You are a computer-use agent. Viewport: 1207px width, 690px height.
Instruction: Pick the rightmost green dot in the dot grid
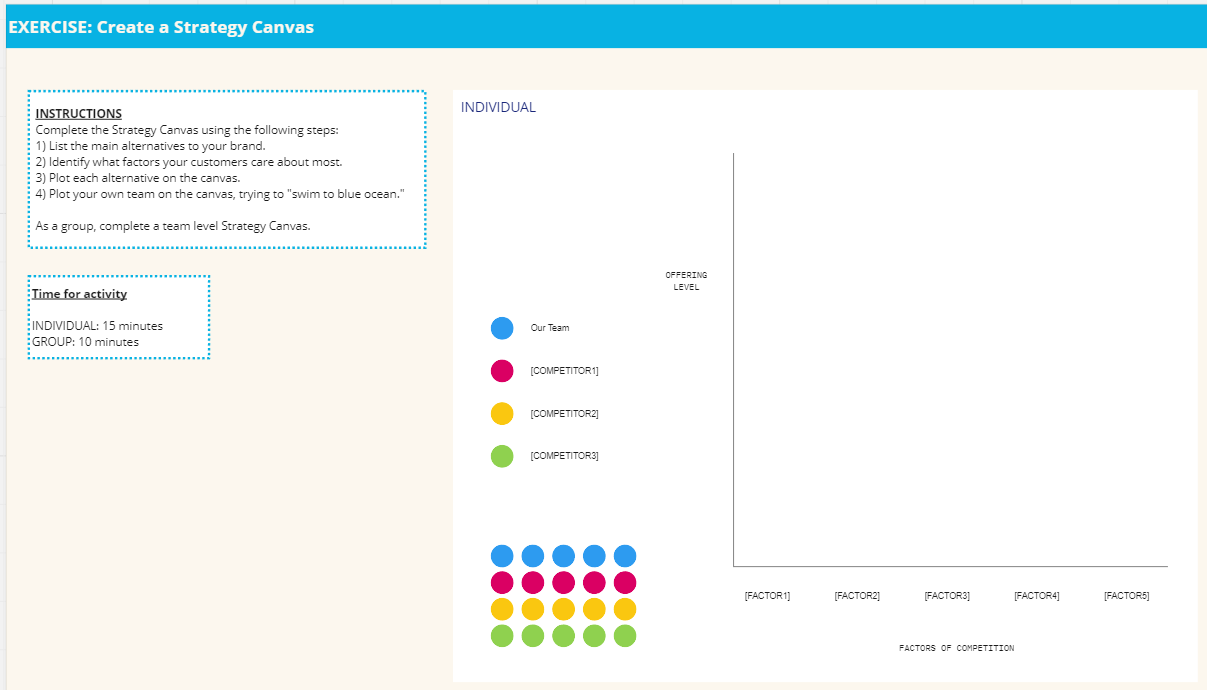tap(625, 635)
